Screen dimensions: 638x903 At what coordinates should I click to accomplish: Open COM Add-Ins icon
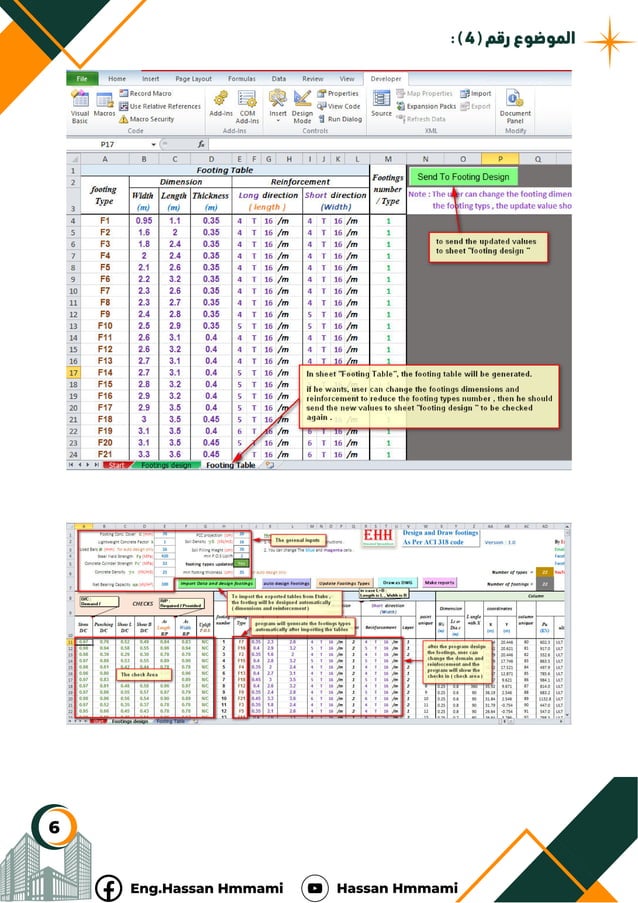tap(247, 107)
